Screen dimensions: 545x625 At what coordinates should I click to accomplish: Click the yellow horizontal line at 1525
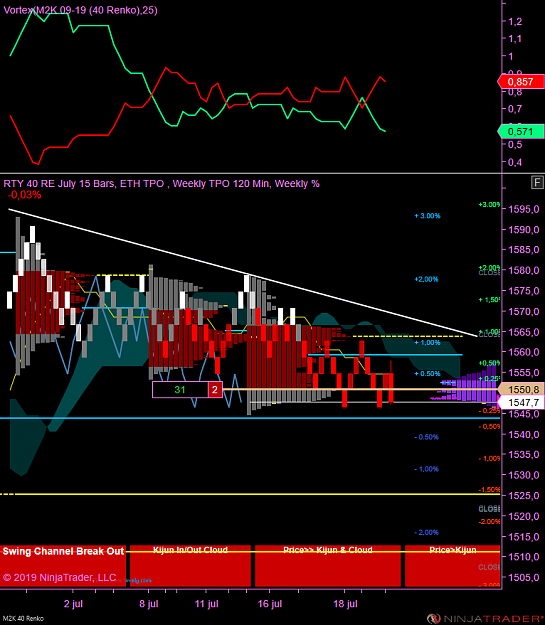[x=250, y=494]
